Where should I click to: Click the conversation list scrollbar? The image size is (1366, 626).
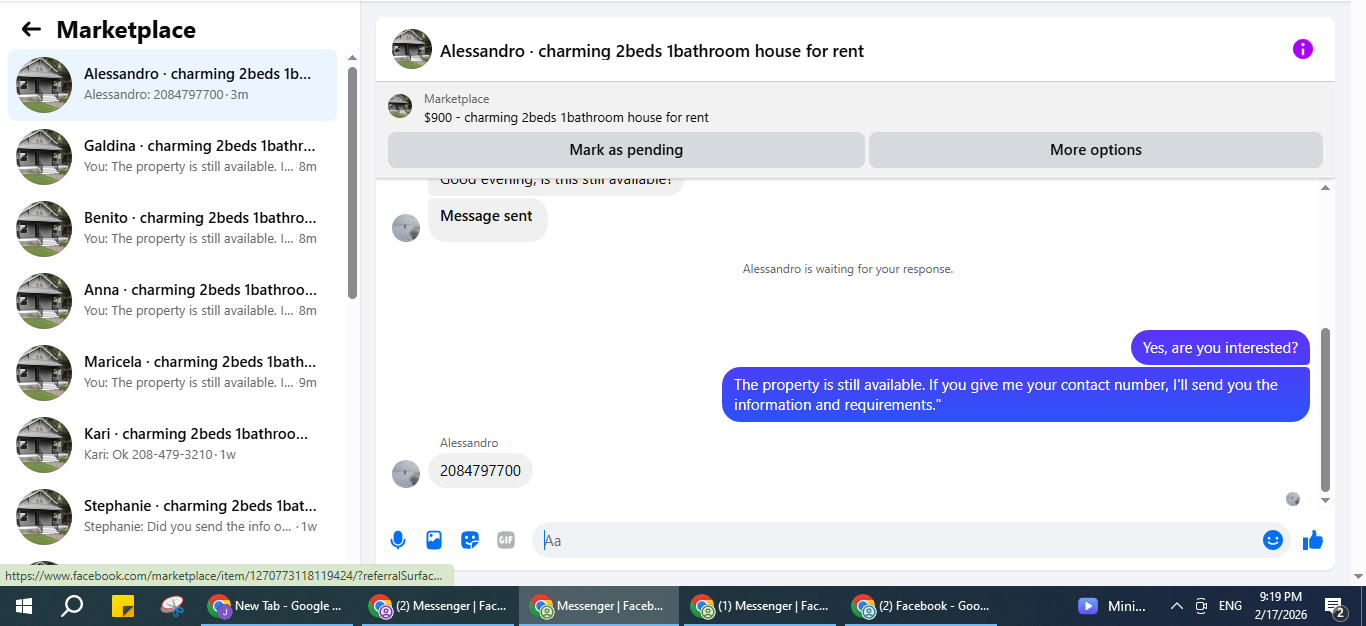click(352, 183)
